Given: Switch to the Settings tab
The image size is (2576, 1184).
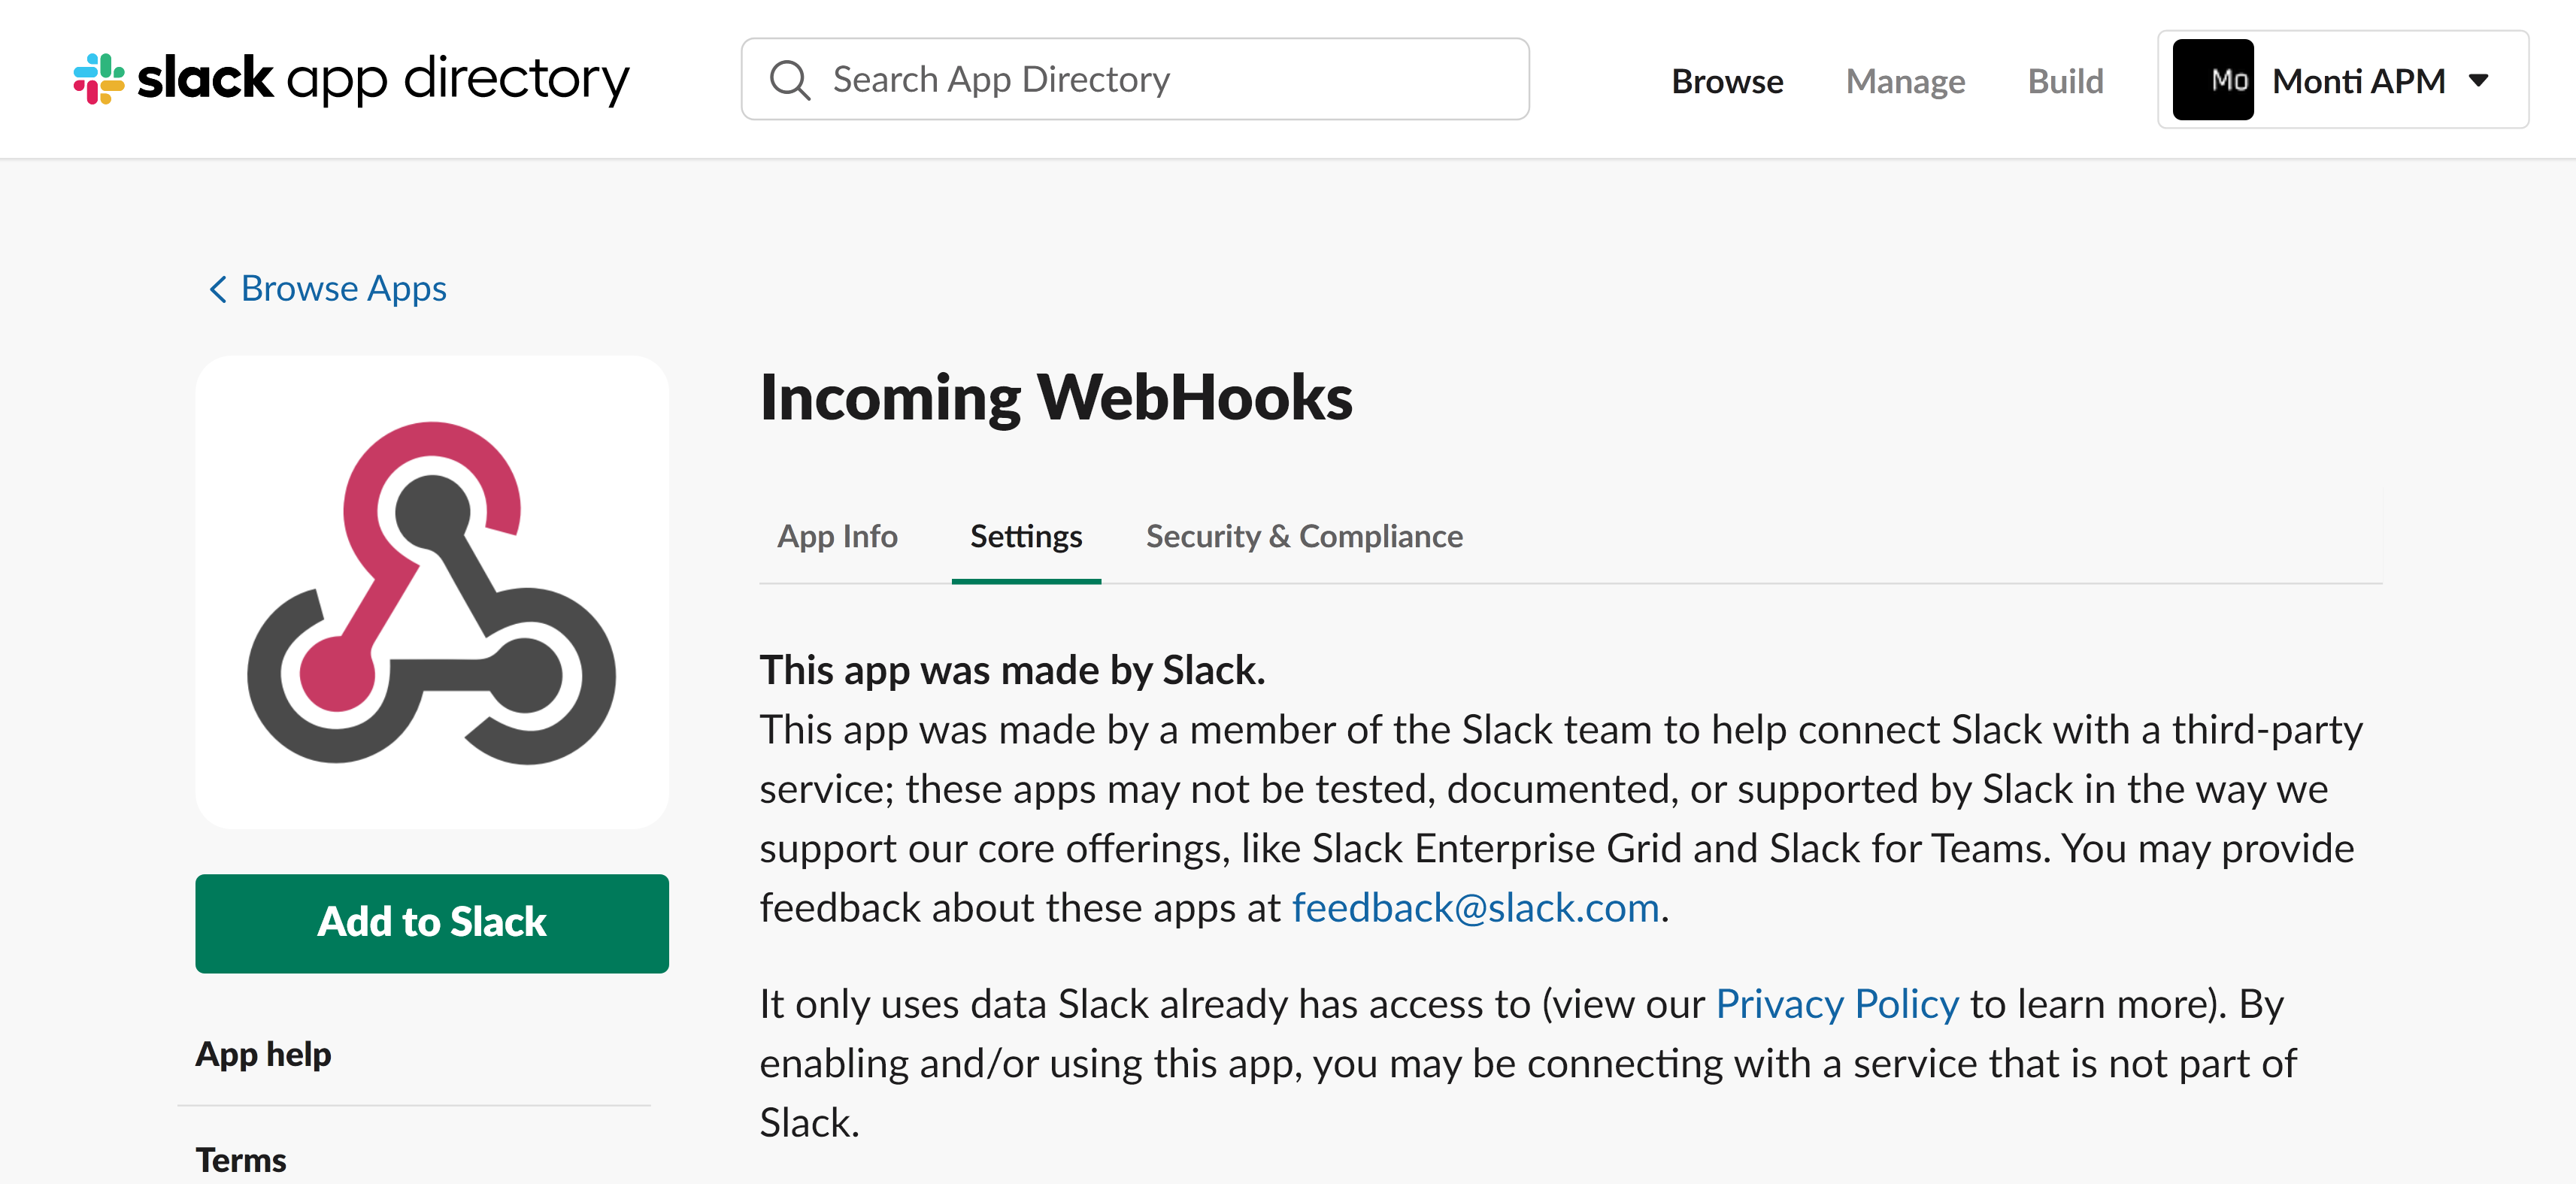Looking at the screenshot, I should (x=1026, y=537).
